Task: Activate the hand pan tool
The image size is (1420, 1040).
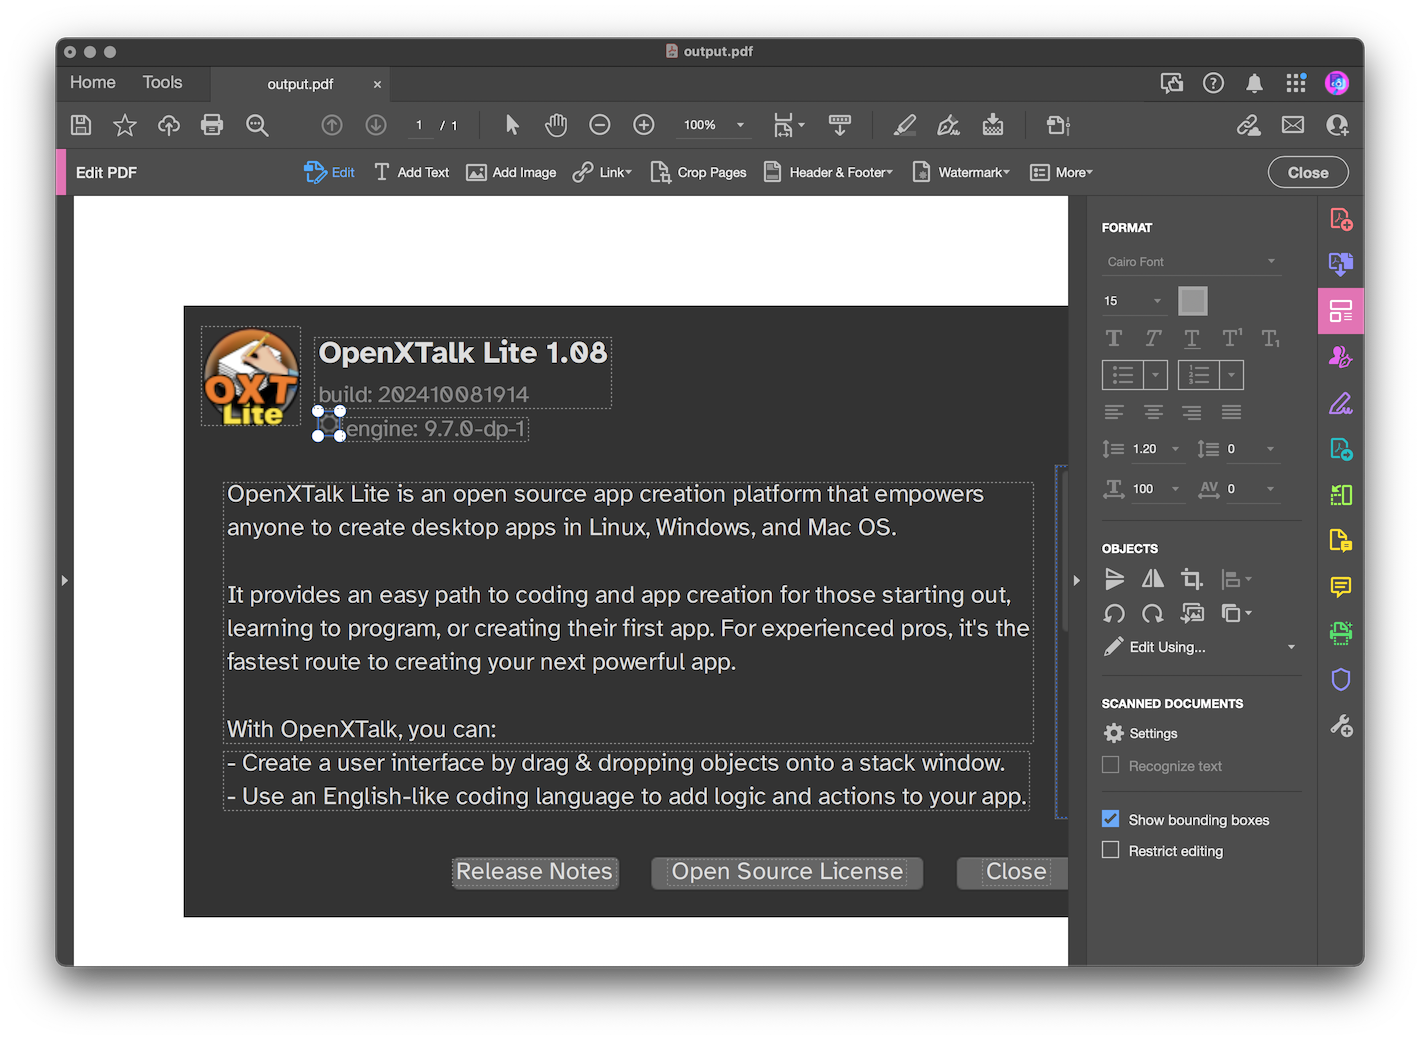Action: pos(556,125)
